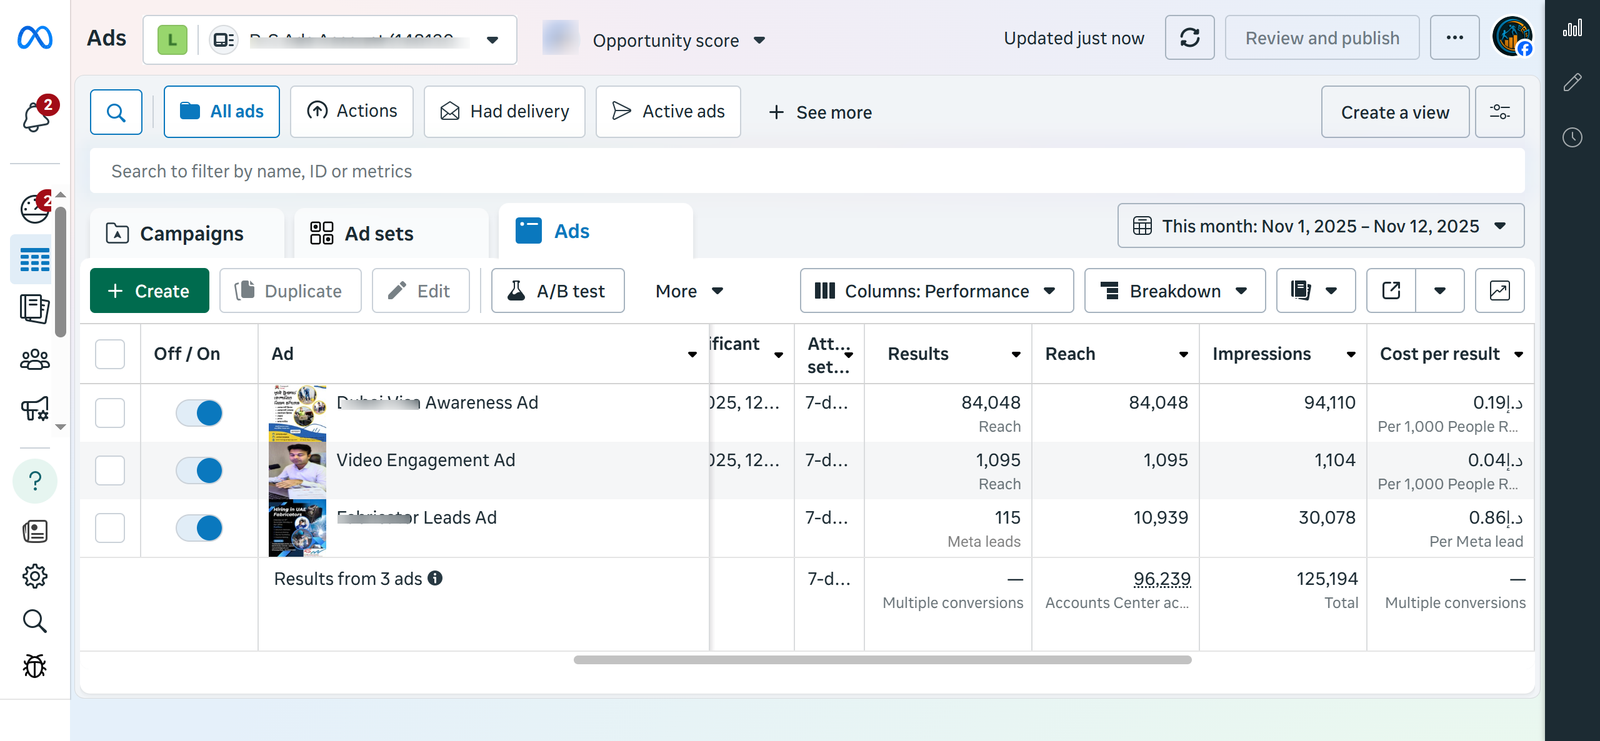
Task: Click the 96,239 total reach value
Action: [x=1162, y=579]
